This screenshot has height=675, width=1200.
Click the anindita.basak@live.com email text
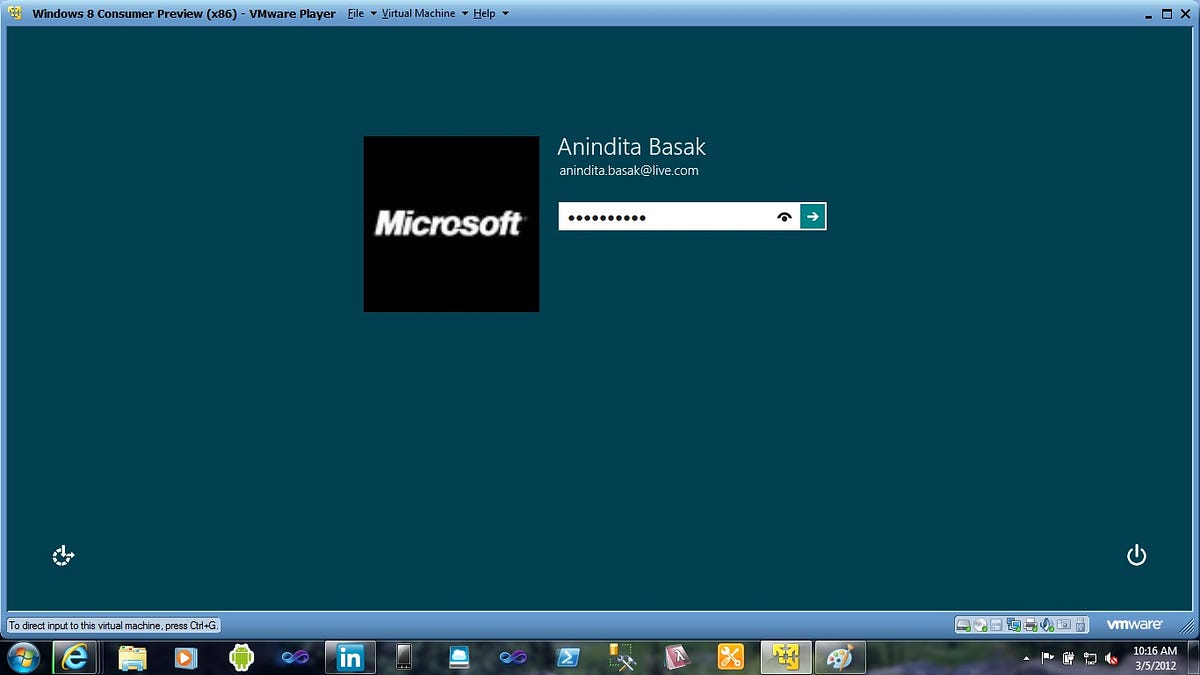(x=629, y=171)
